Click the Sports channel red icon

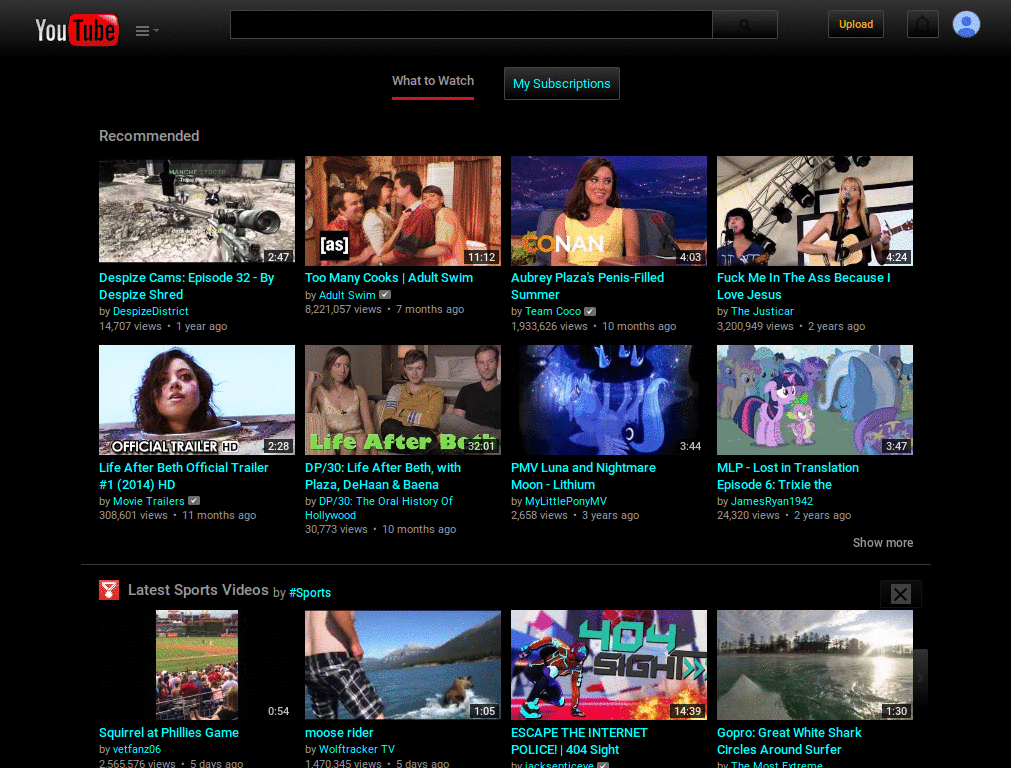tap(109, 590)
